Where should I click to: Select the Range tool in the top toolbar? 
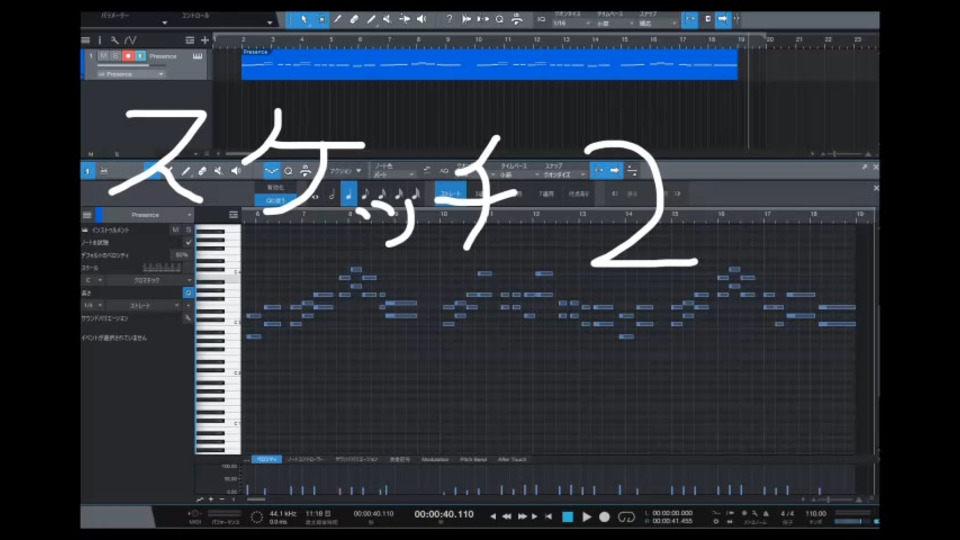321,20
